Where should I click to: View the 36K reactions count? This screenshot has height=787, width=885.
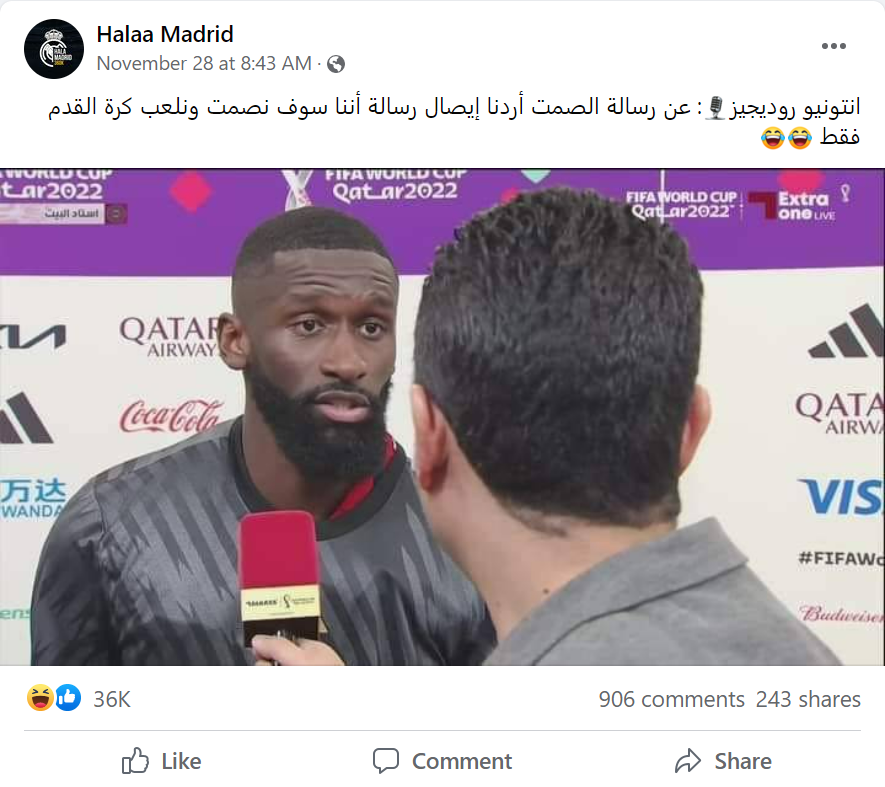(x=112, y=699)
